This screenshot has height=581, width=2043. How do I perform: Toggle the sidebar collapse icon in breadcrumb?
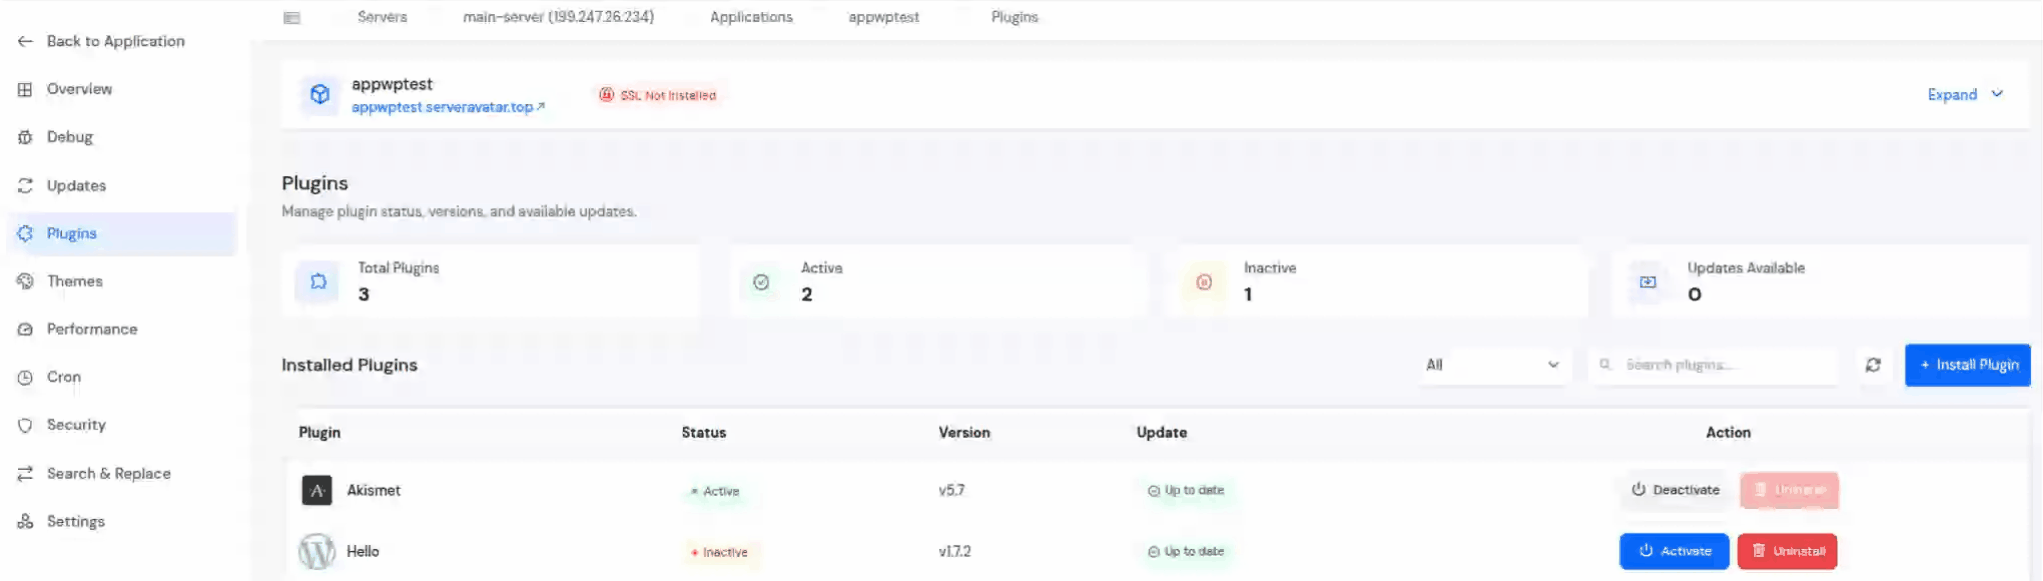292,17
